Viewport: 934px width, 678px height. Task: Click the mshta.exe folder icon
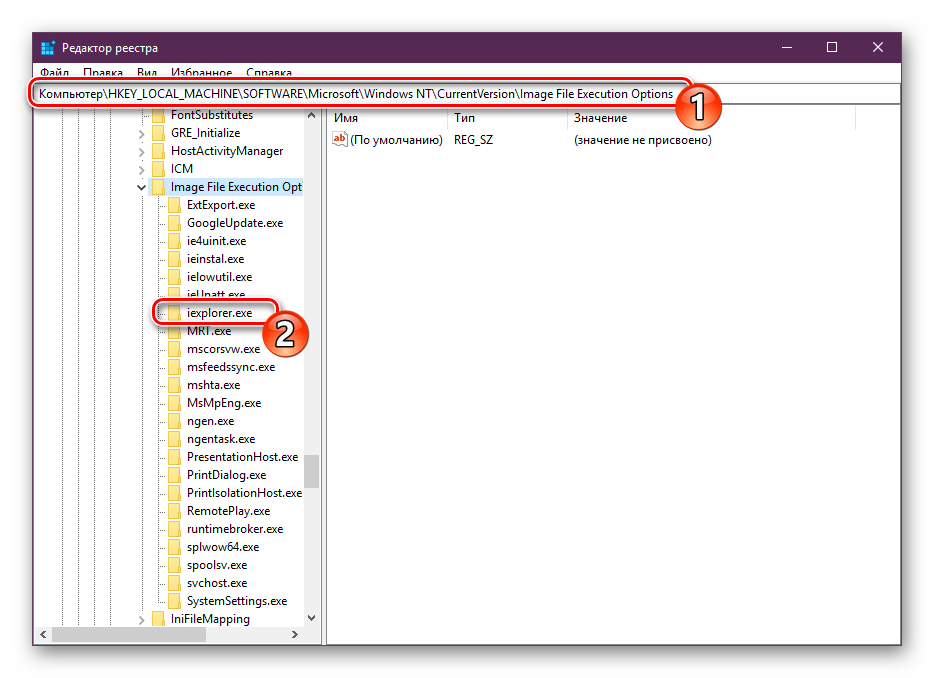175,385
